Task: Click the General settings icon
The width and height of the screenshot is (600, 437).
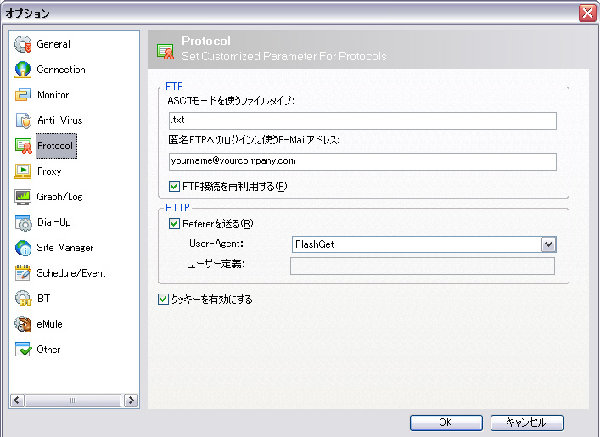Action: click(23, 45)
